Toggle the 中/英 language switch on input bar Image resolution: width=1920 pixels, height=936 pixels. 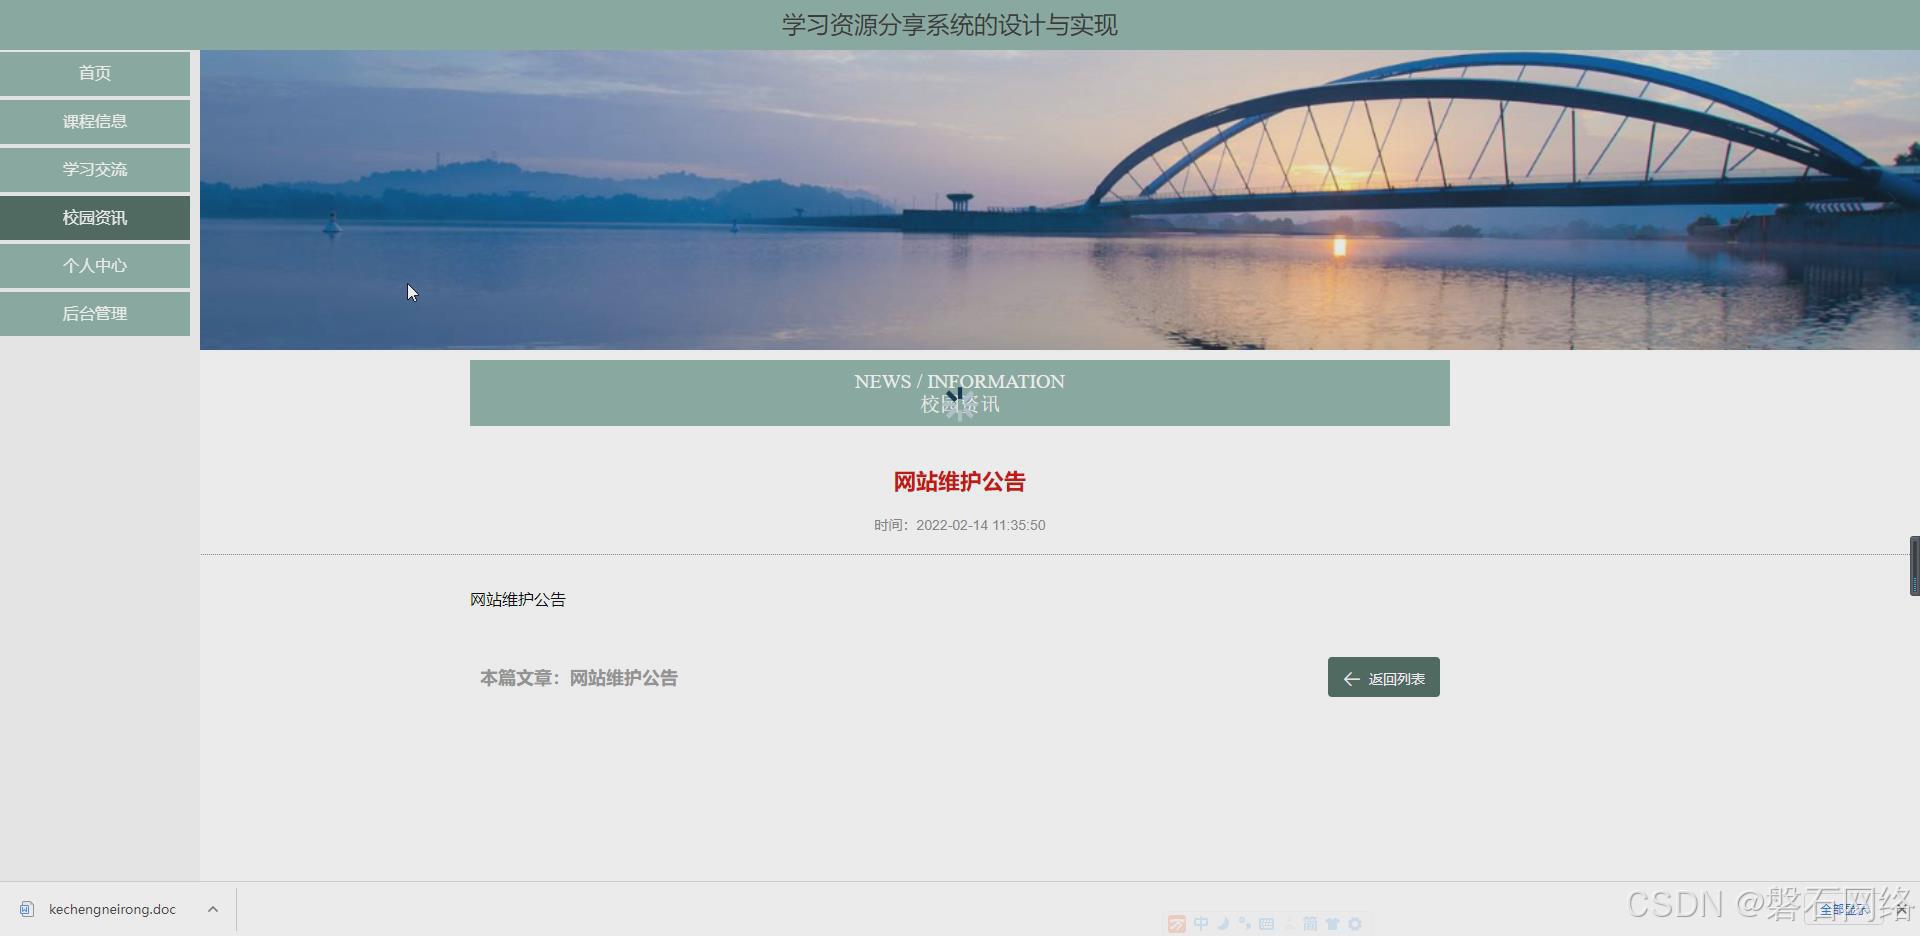[1201, 923]
